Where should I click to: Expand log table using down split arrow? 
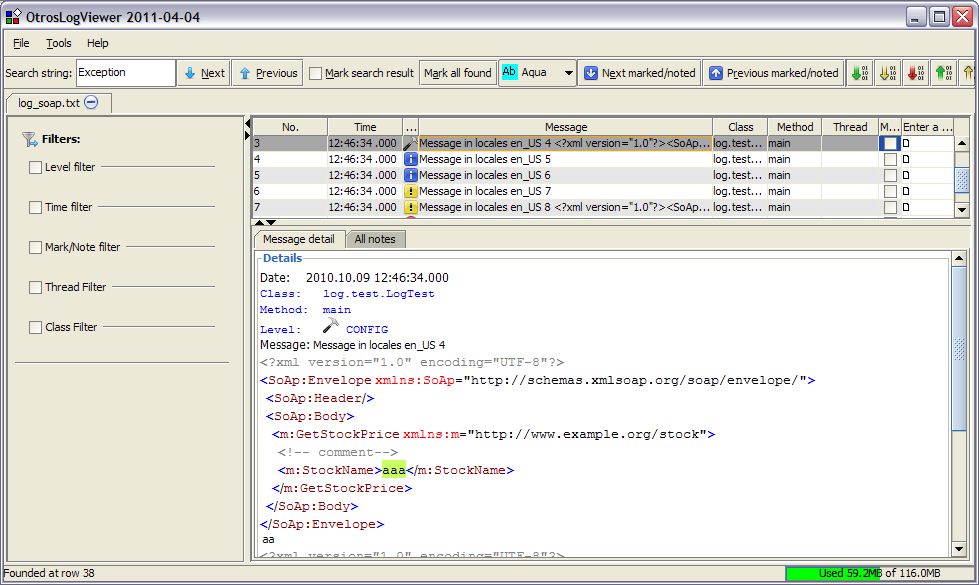click(271, 222)
